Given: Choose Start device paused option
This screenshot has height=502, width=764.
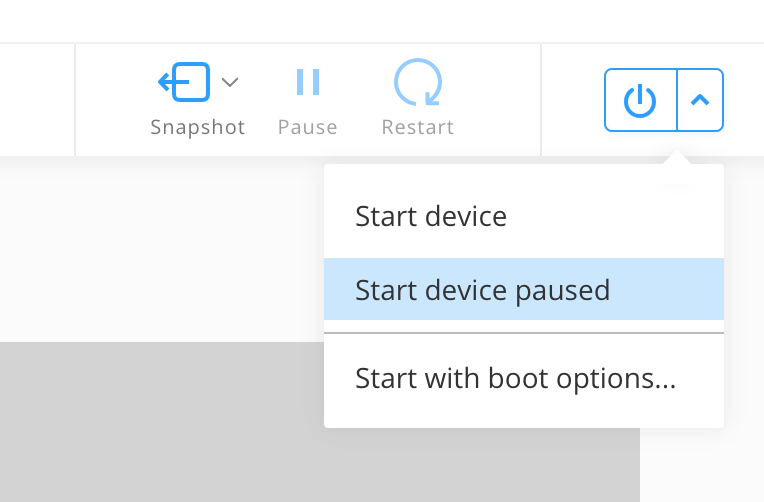Looking at the screenshot, I should point(482,290).
